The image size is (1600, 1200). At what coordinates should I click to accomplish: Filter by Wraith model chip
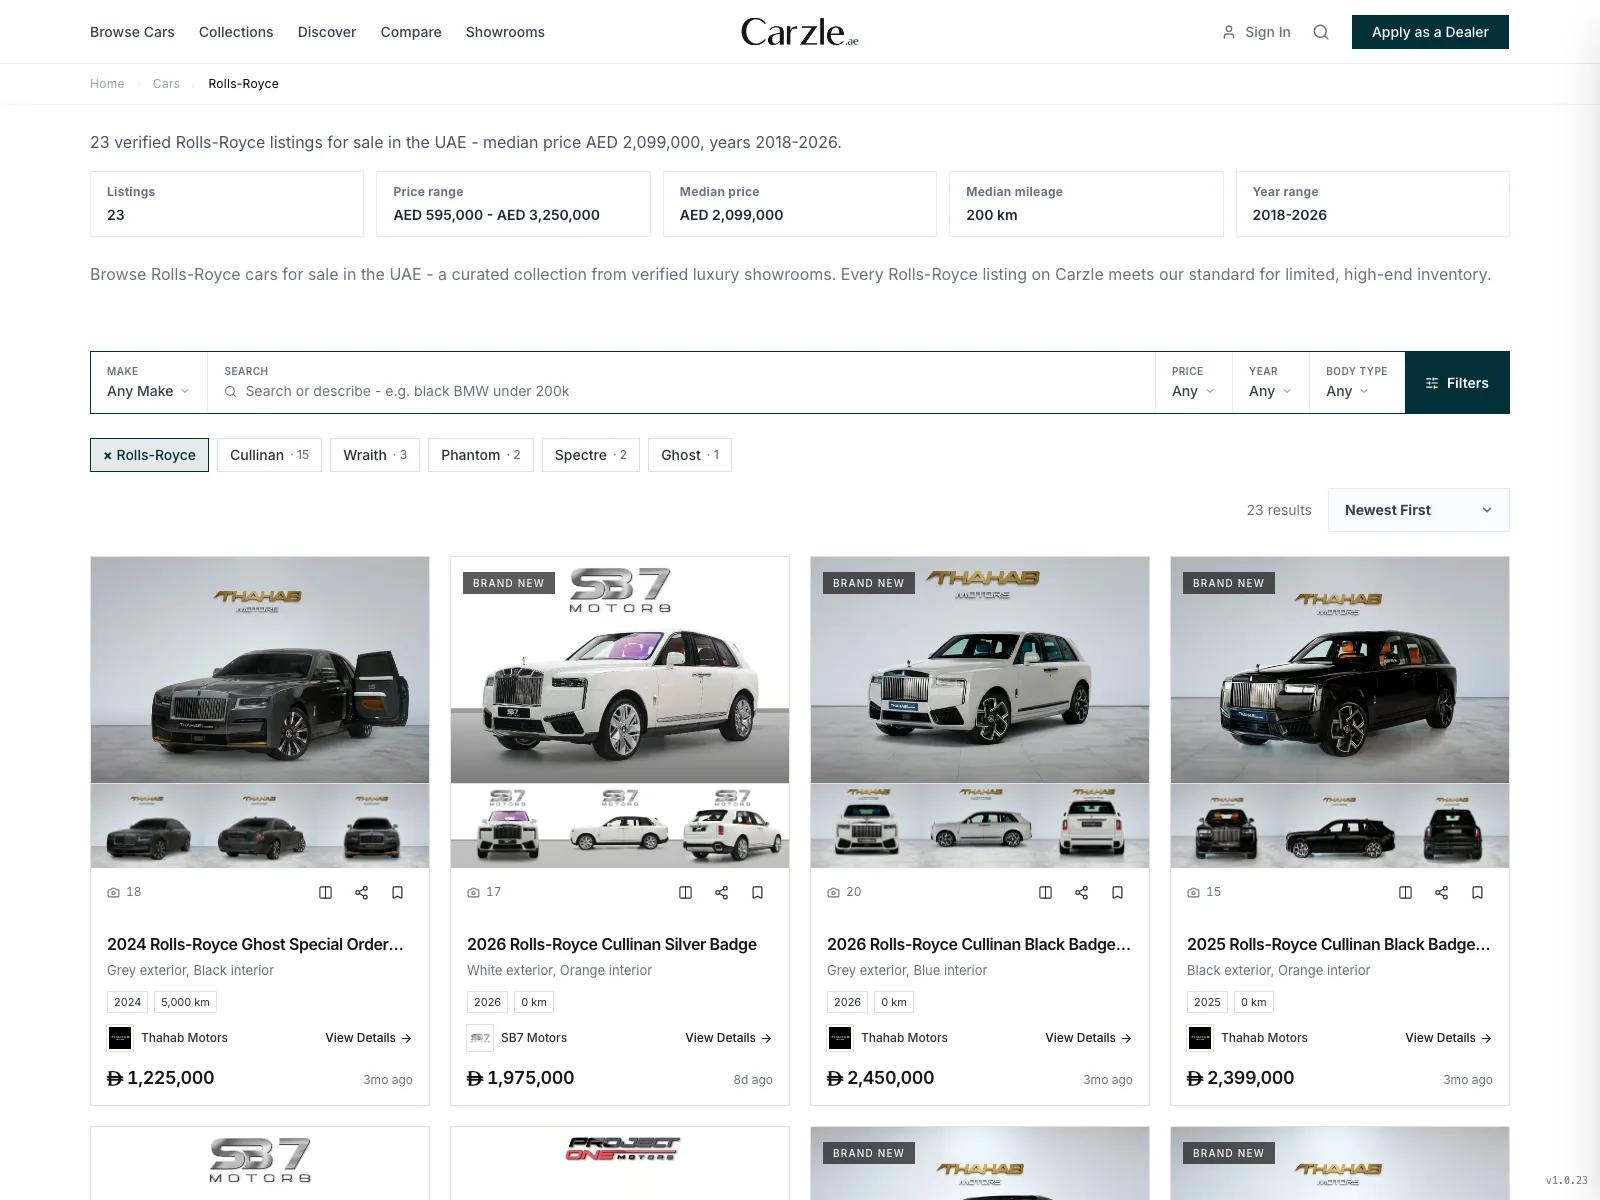[x=375, y=455]
